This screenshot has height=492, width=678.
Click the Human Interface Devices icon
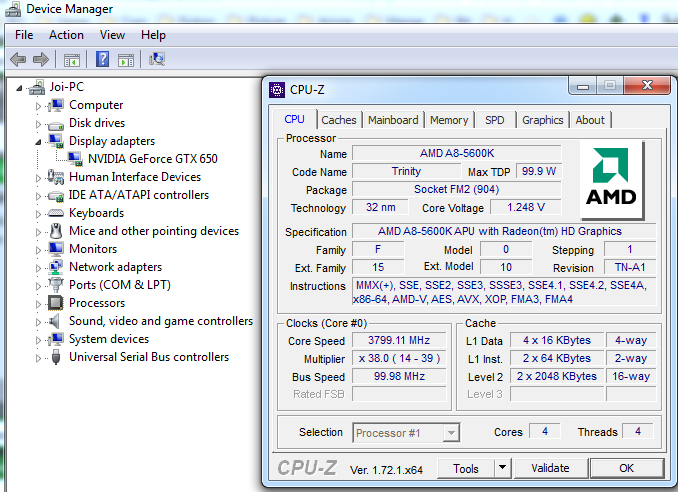(56, 177)
